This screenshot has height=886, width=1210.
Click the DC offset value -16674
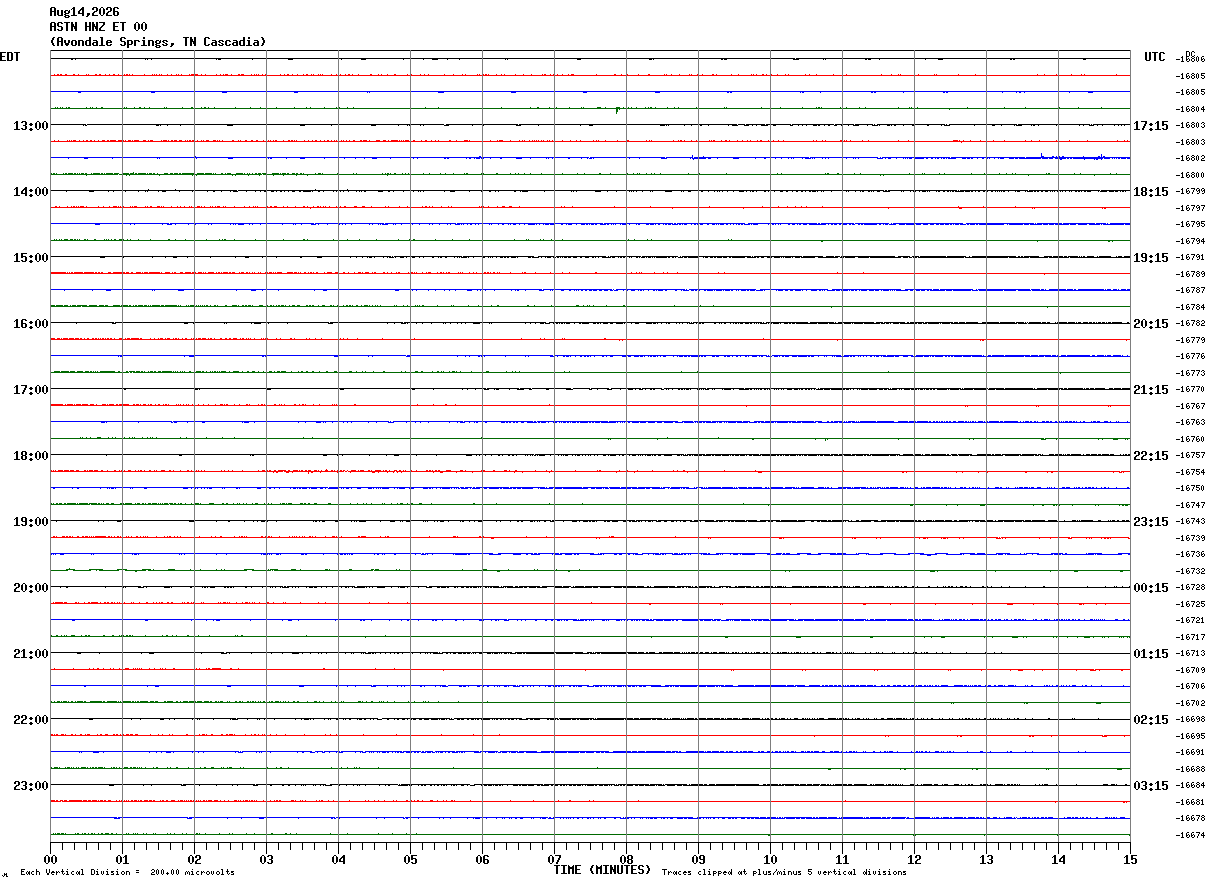click(x=1191, y=835)
